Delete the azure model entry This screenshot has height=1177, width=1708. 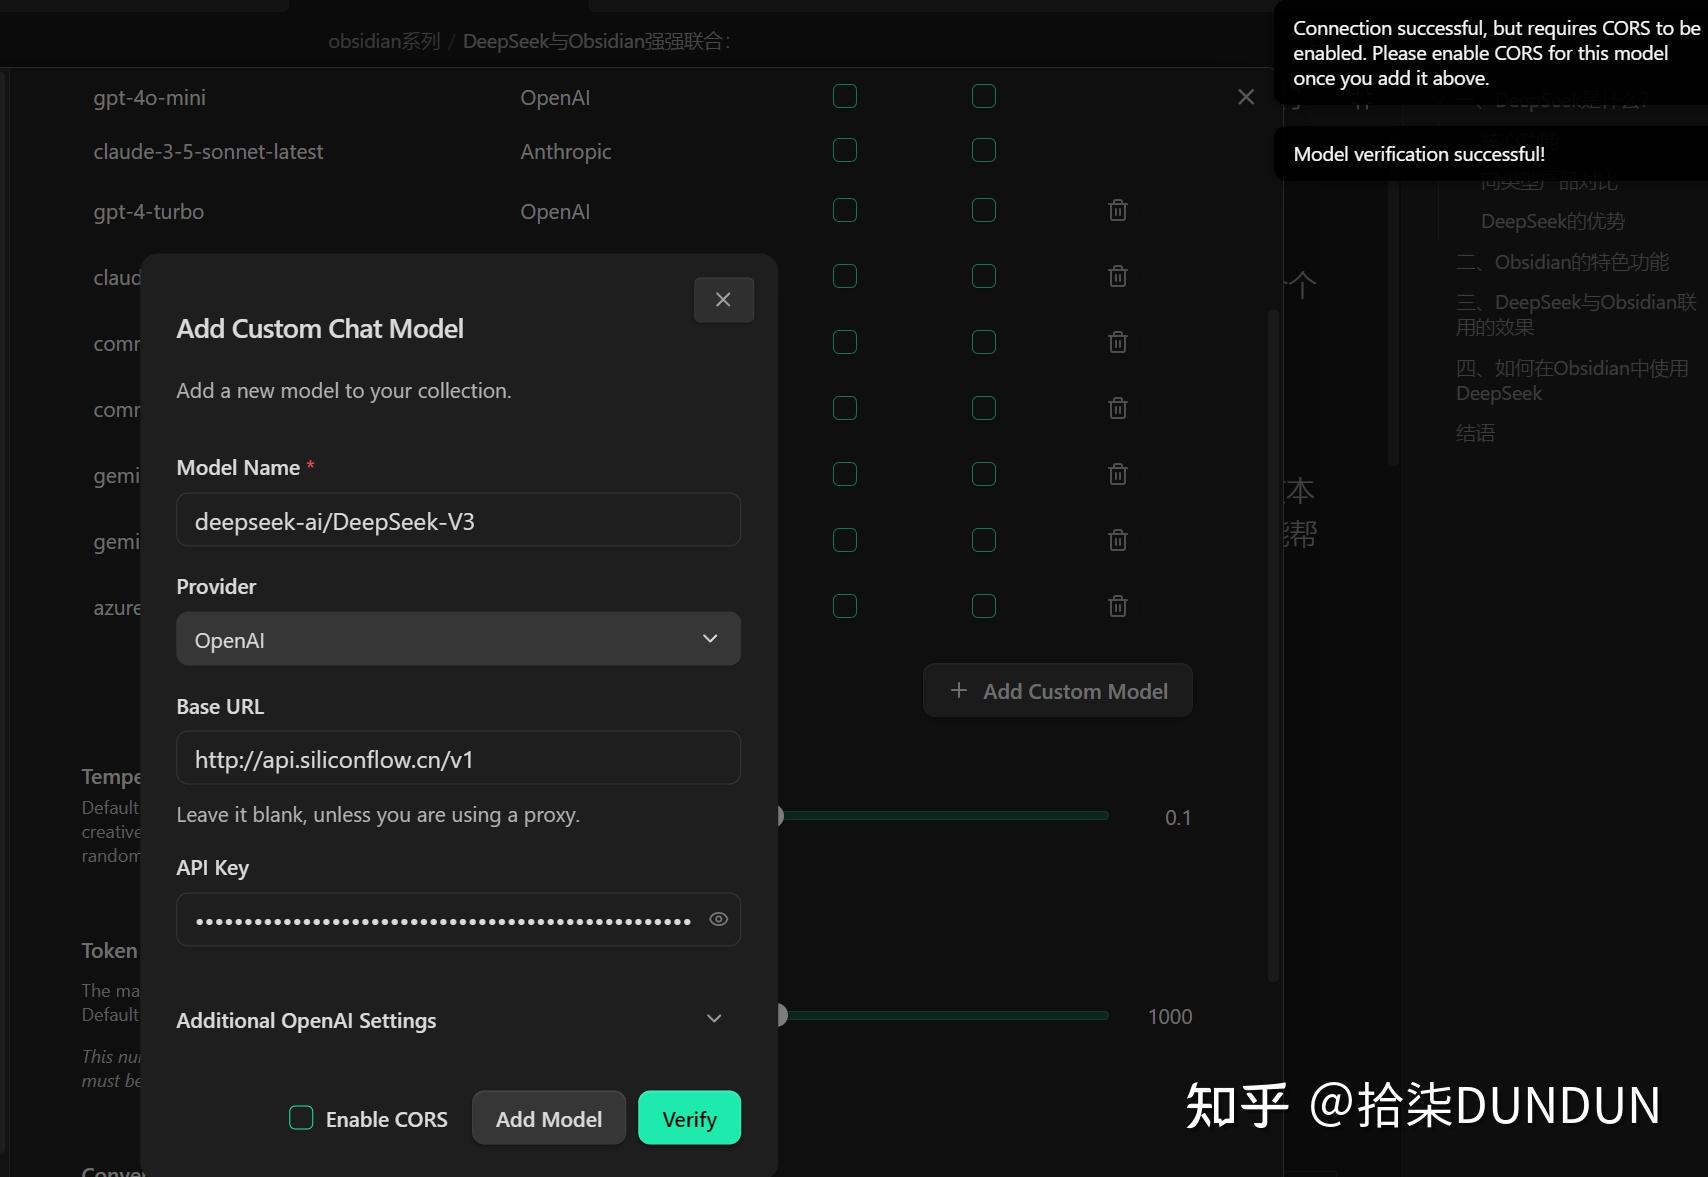1117,606
